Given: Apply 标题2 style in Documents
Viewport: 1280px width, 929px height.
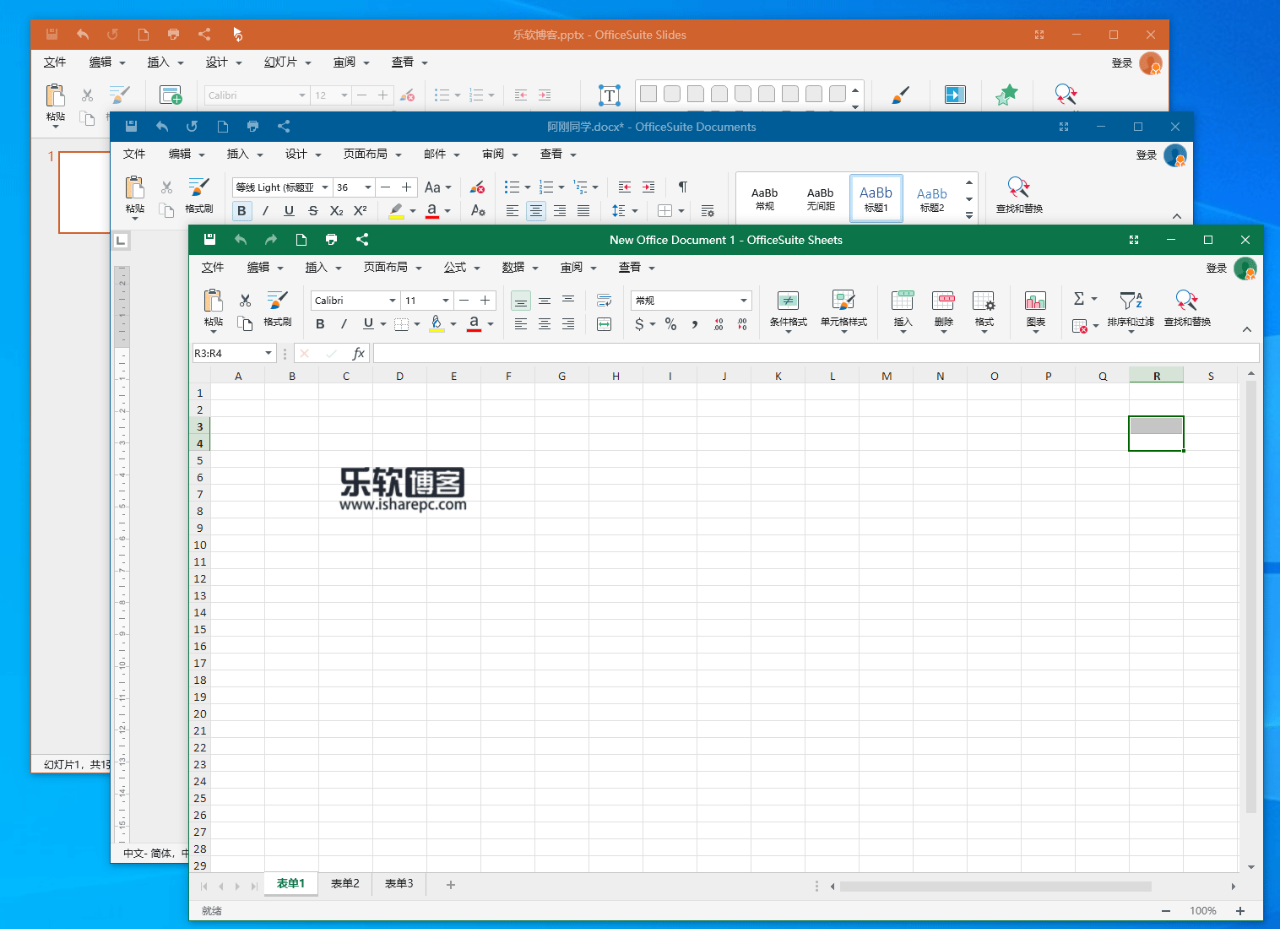Looking at the screenshot, I should click(932, 199).
